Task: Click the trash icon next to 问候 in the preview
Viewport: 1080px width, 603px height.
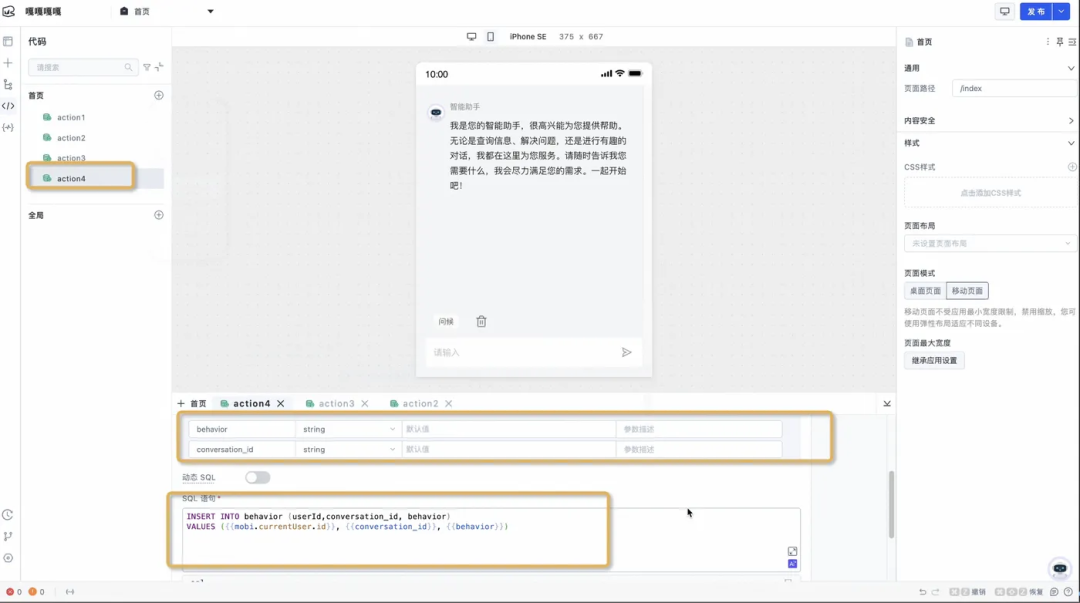Action: pos(481,321)
